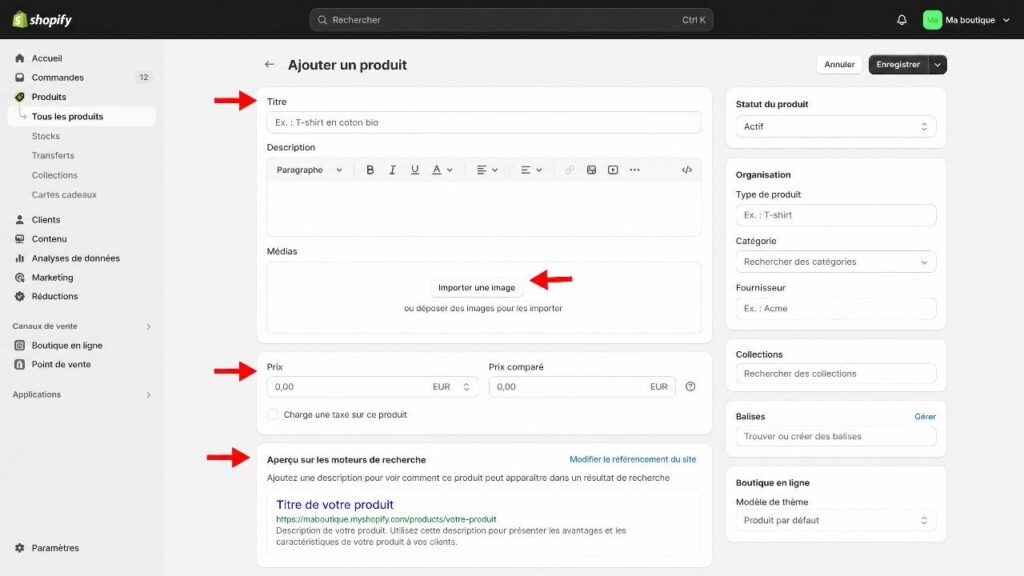The width and height of the screenshot is (1024, 576).
Task: Click the Prix comparé field
Action: [582, 387]
